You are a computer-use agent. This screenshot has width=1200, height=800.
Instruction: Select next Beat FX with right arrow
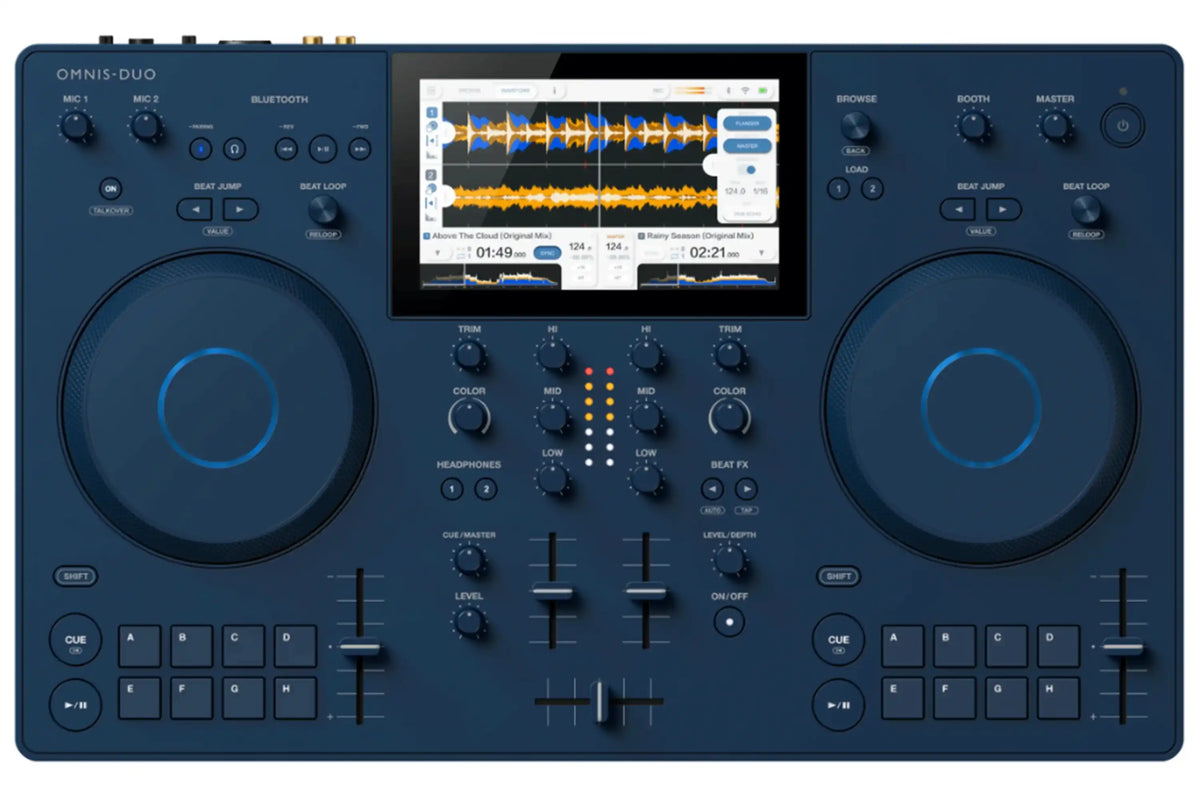pos(746,489)
